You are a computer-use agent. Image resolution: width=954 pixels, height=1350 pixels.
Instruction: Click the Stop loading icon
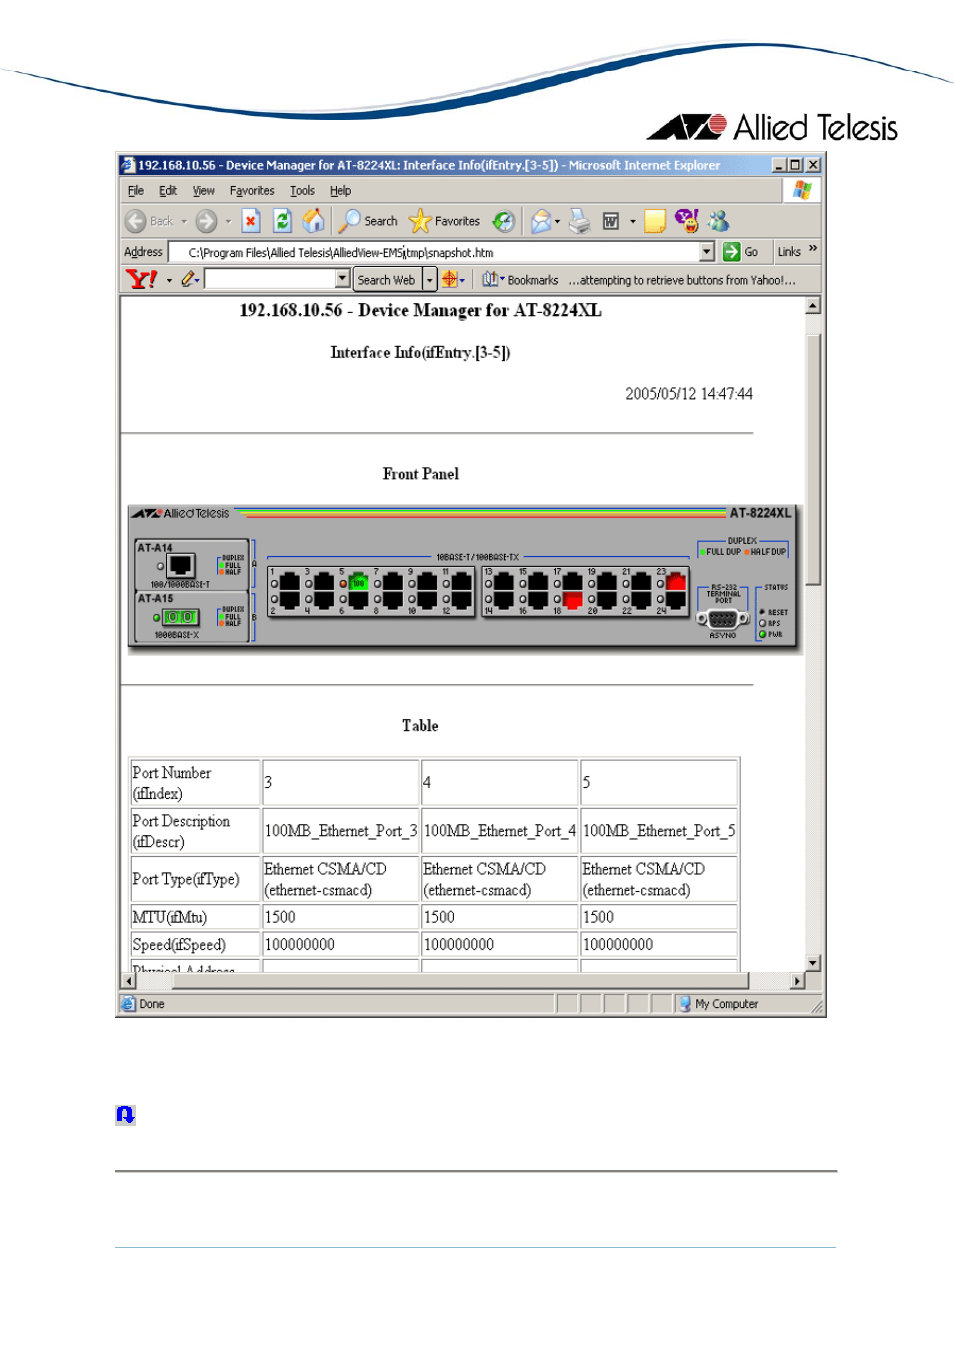tap(251, 221)
